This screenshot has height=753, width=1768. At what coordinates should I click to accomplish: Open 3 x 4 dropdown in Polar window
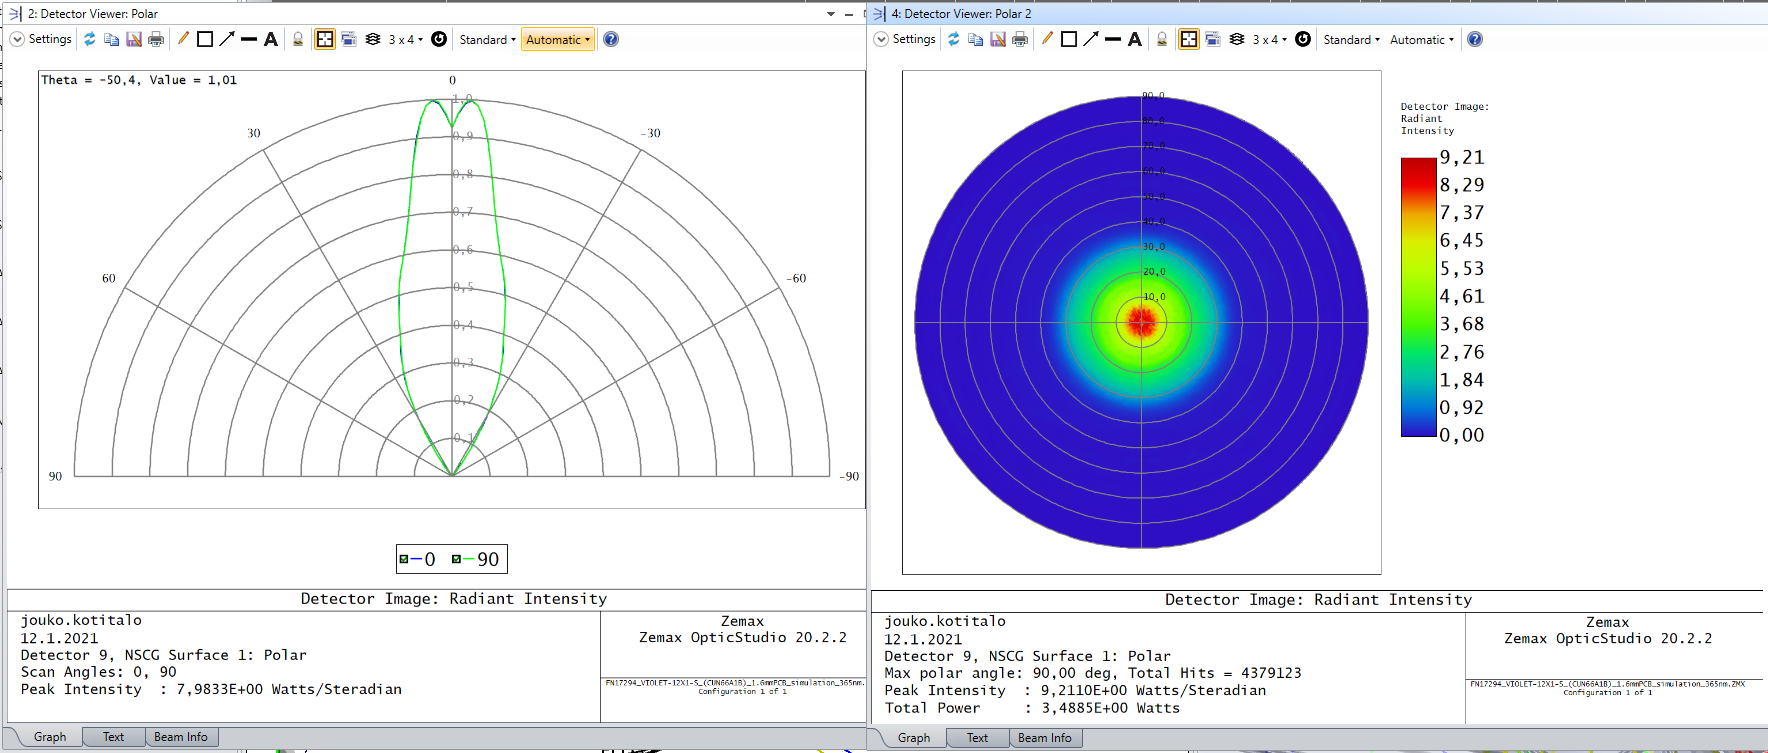[x=406, y=39]
